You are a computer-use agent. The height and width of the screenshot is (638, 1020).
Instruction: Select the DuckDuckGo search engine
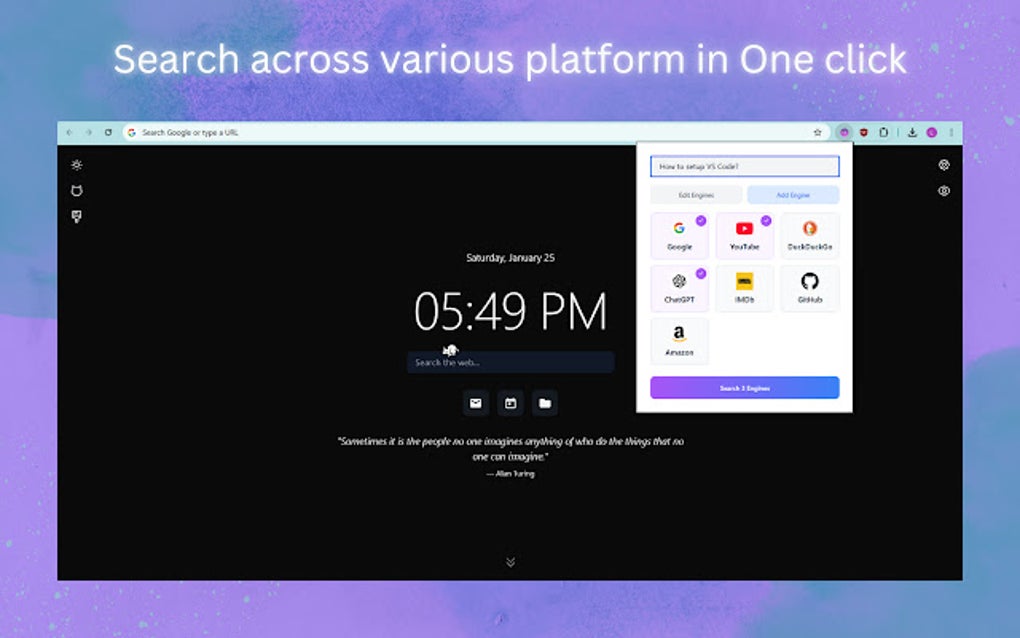tap(809, 236)
